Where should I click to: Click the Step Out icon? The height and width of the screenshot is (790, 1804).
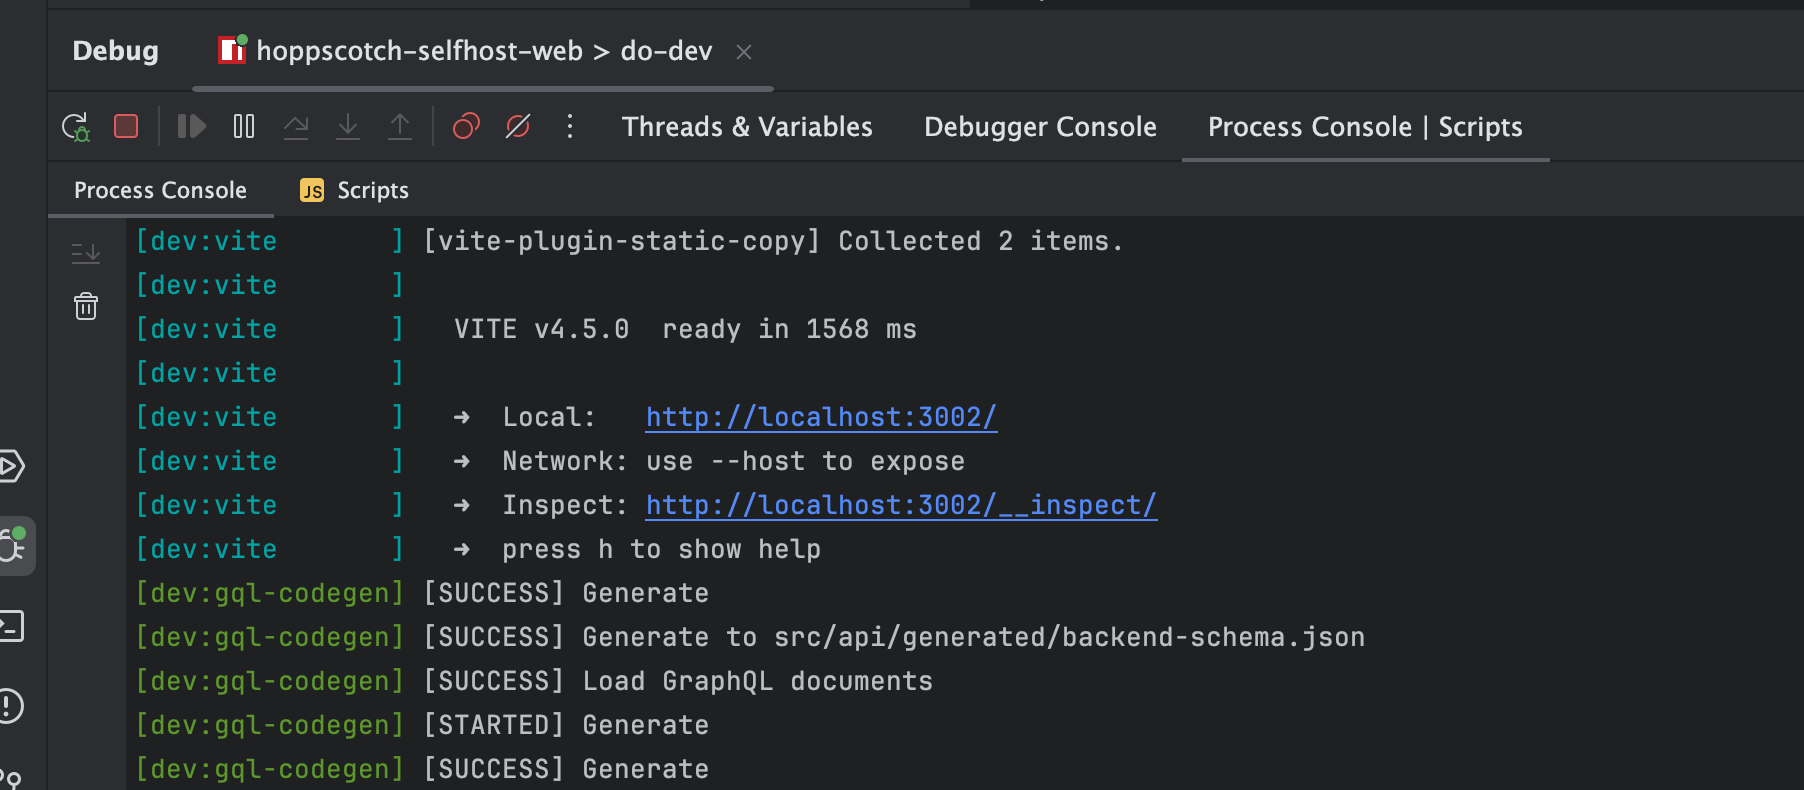tap(400, 127)
